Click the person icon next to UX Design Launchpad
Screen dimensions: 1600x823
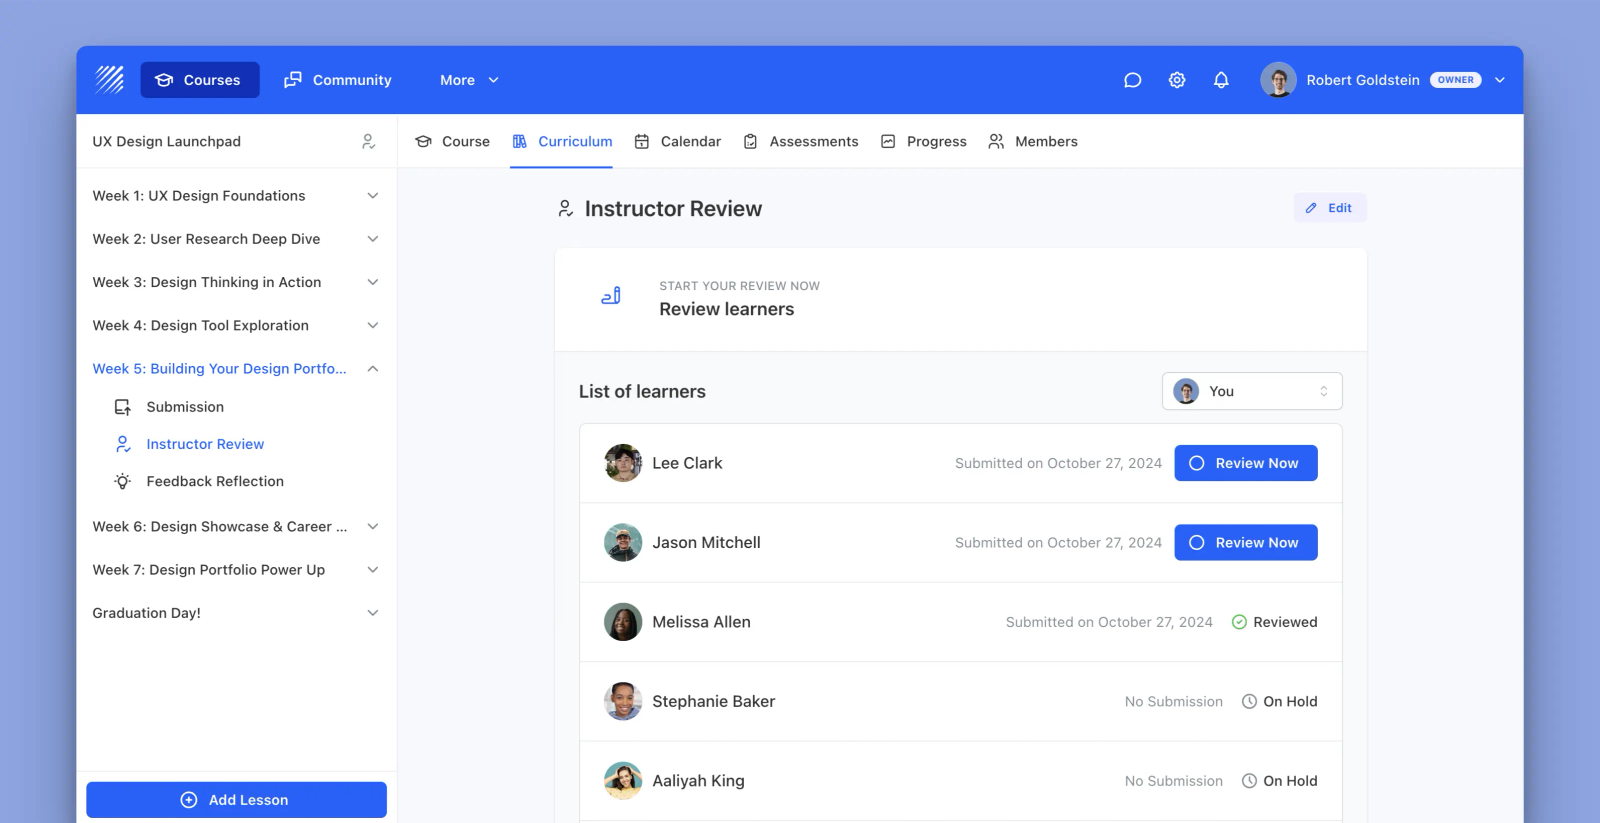point(368,141)
